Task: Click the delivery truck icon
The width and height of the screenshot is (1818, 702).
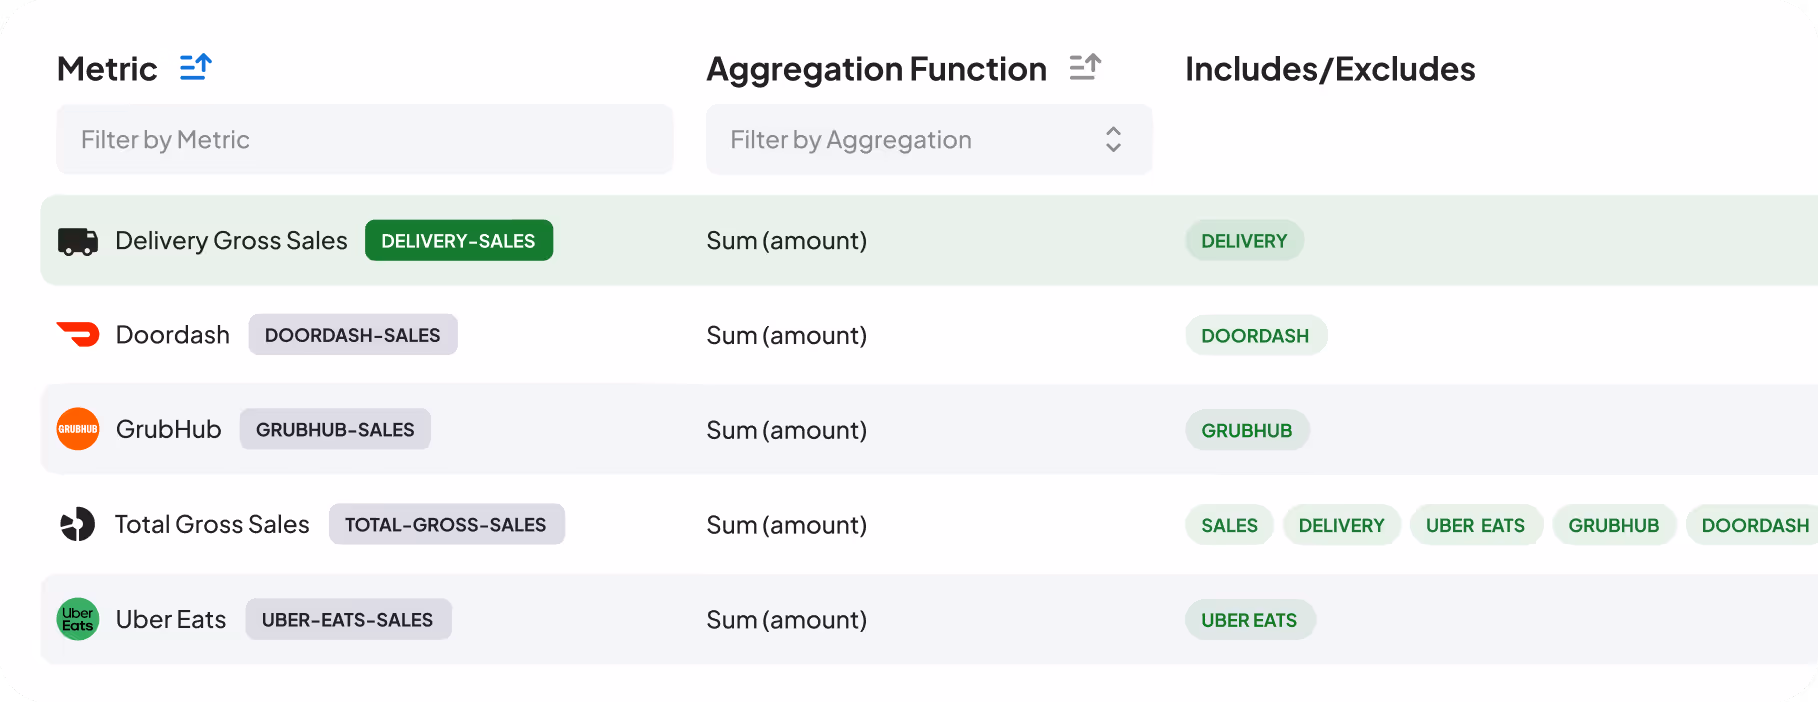Action: (78, 241)
